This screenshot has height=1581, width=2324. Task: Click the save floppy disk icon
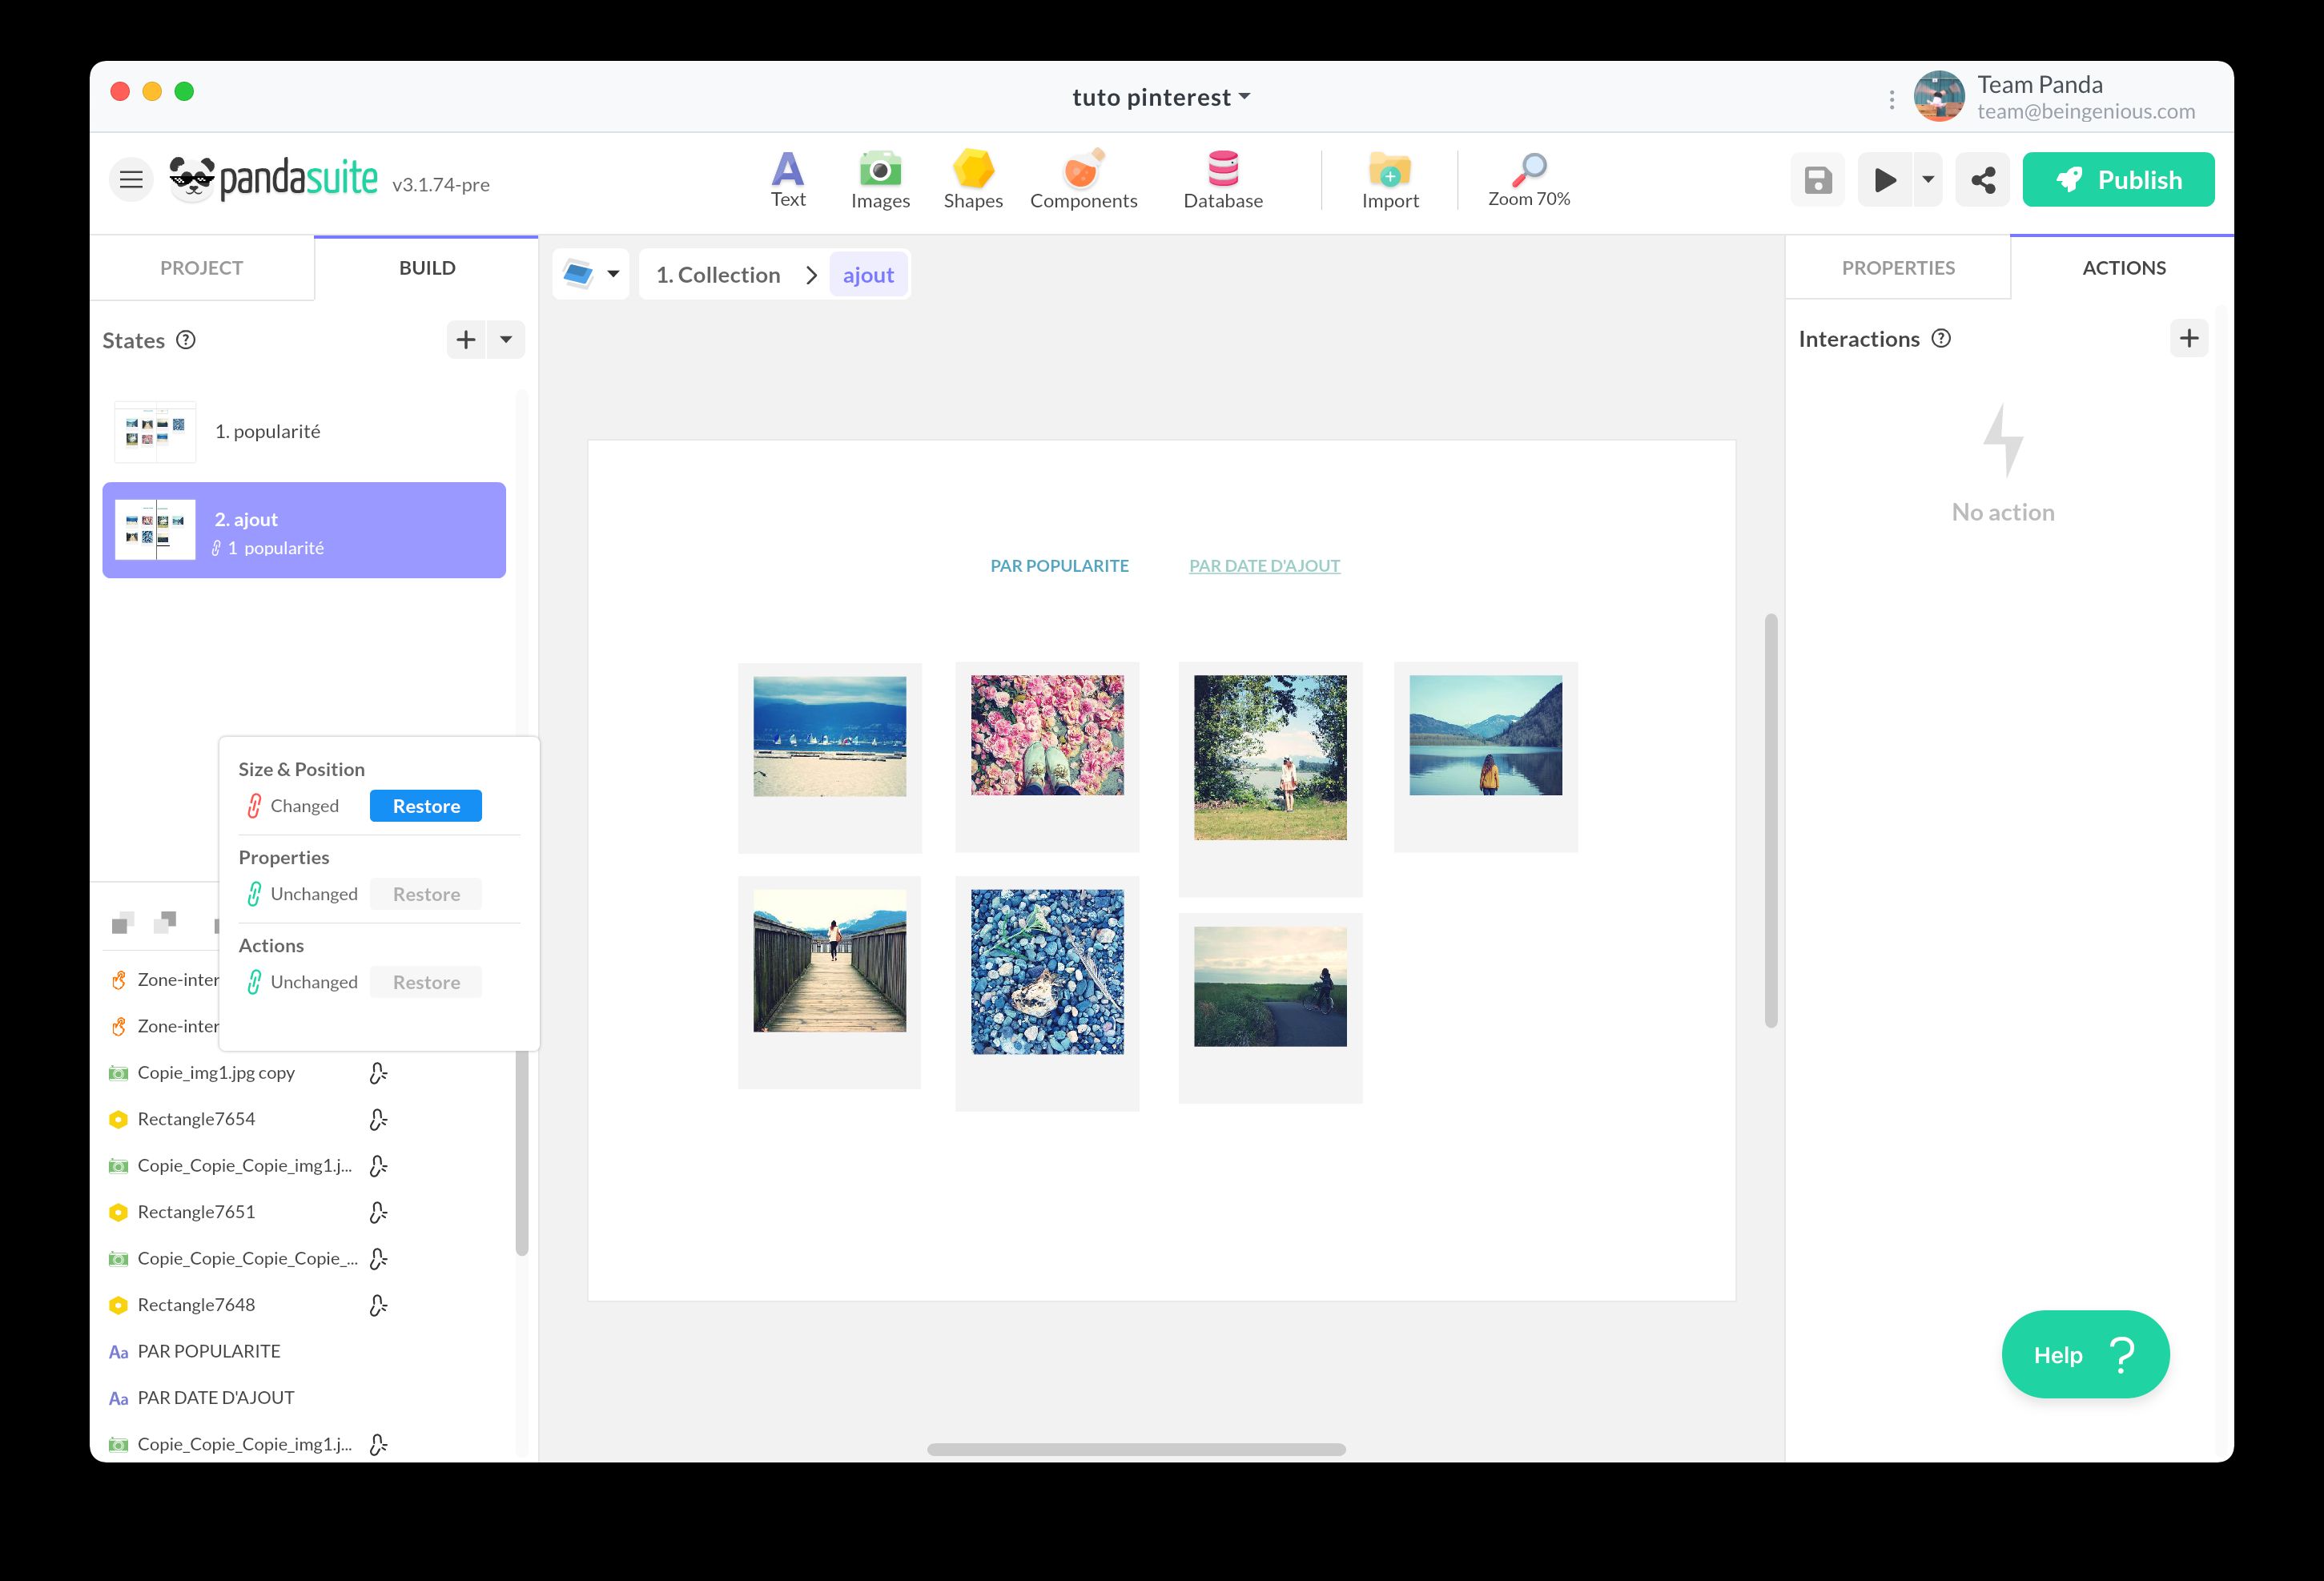coord(1817,180)
